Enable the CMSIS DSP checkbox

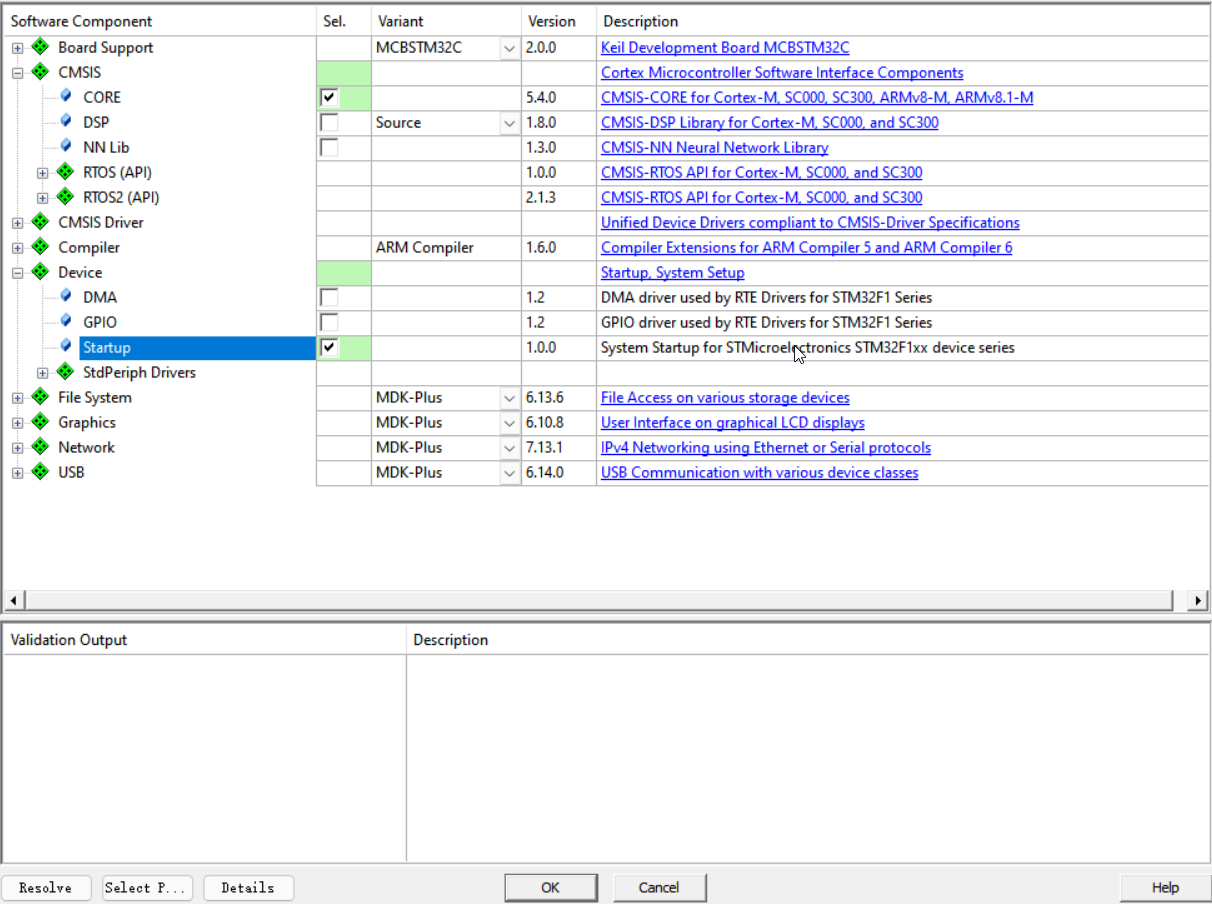tap(329, 123)
